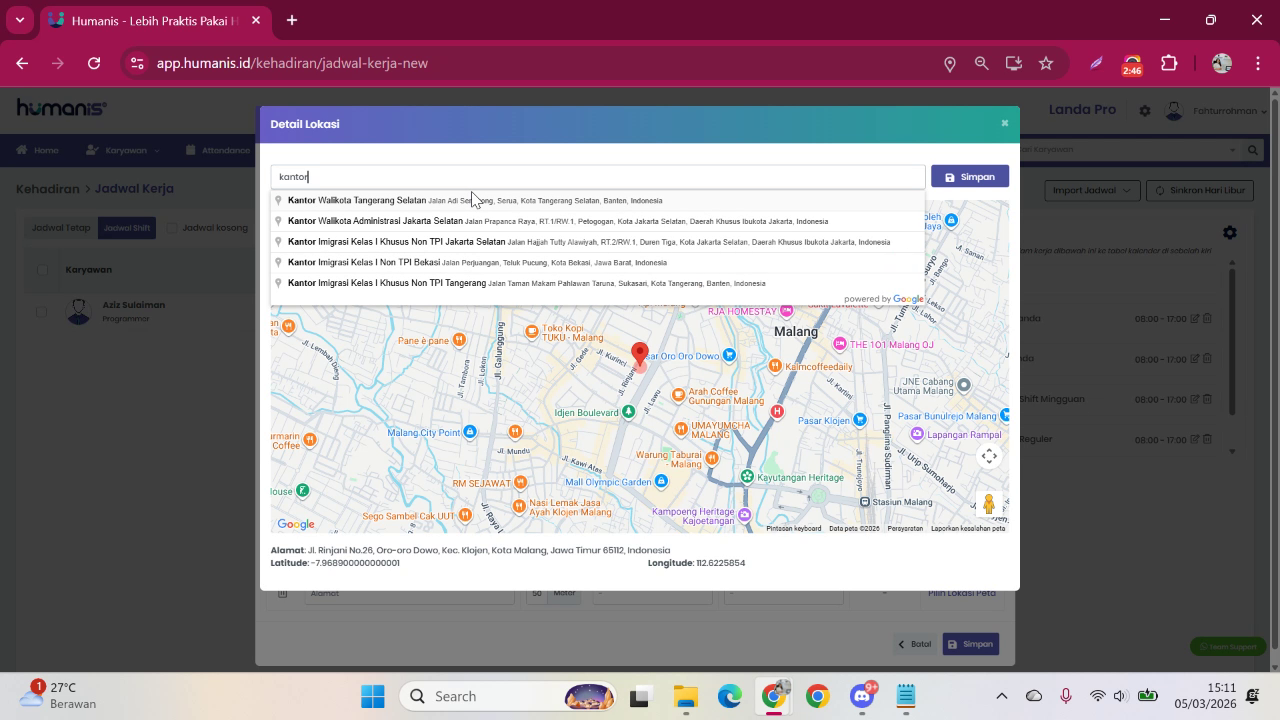Image resolution: width=1280 pixels, height=720 pixels.
Task: Click the bottom Simpan button behind dialog
Action: coord(971,645)
